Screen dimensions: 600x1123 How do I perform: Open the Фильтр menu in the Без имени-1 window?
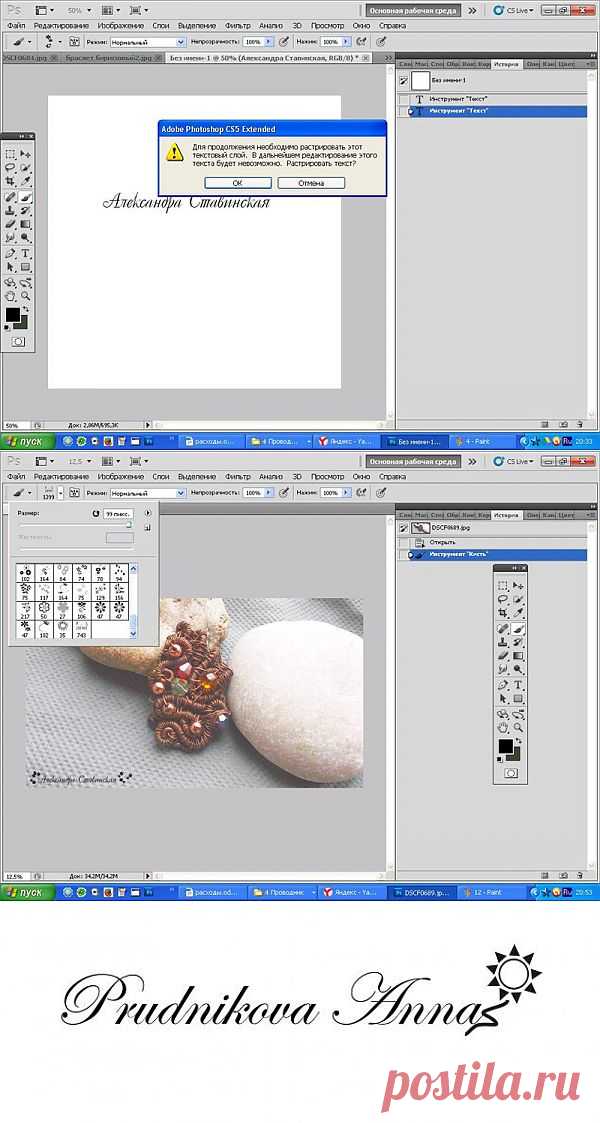[x=238, y=25]
